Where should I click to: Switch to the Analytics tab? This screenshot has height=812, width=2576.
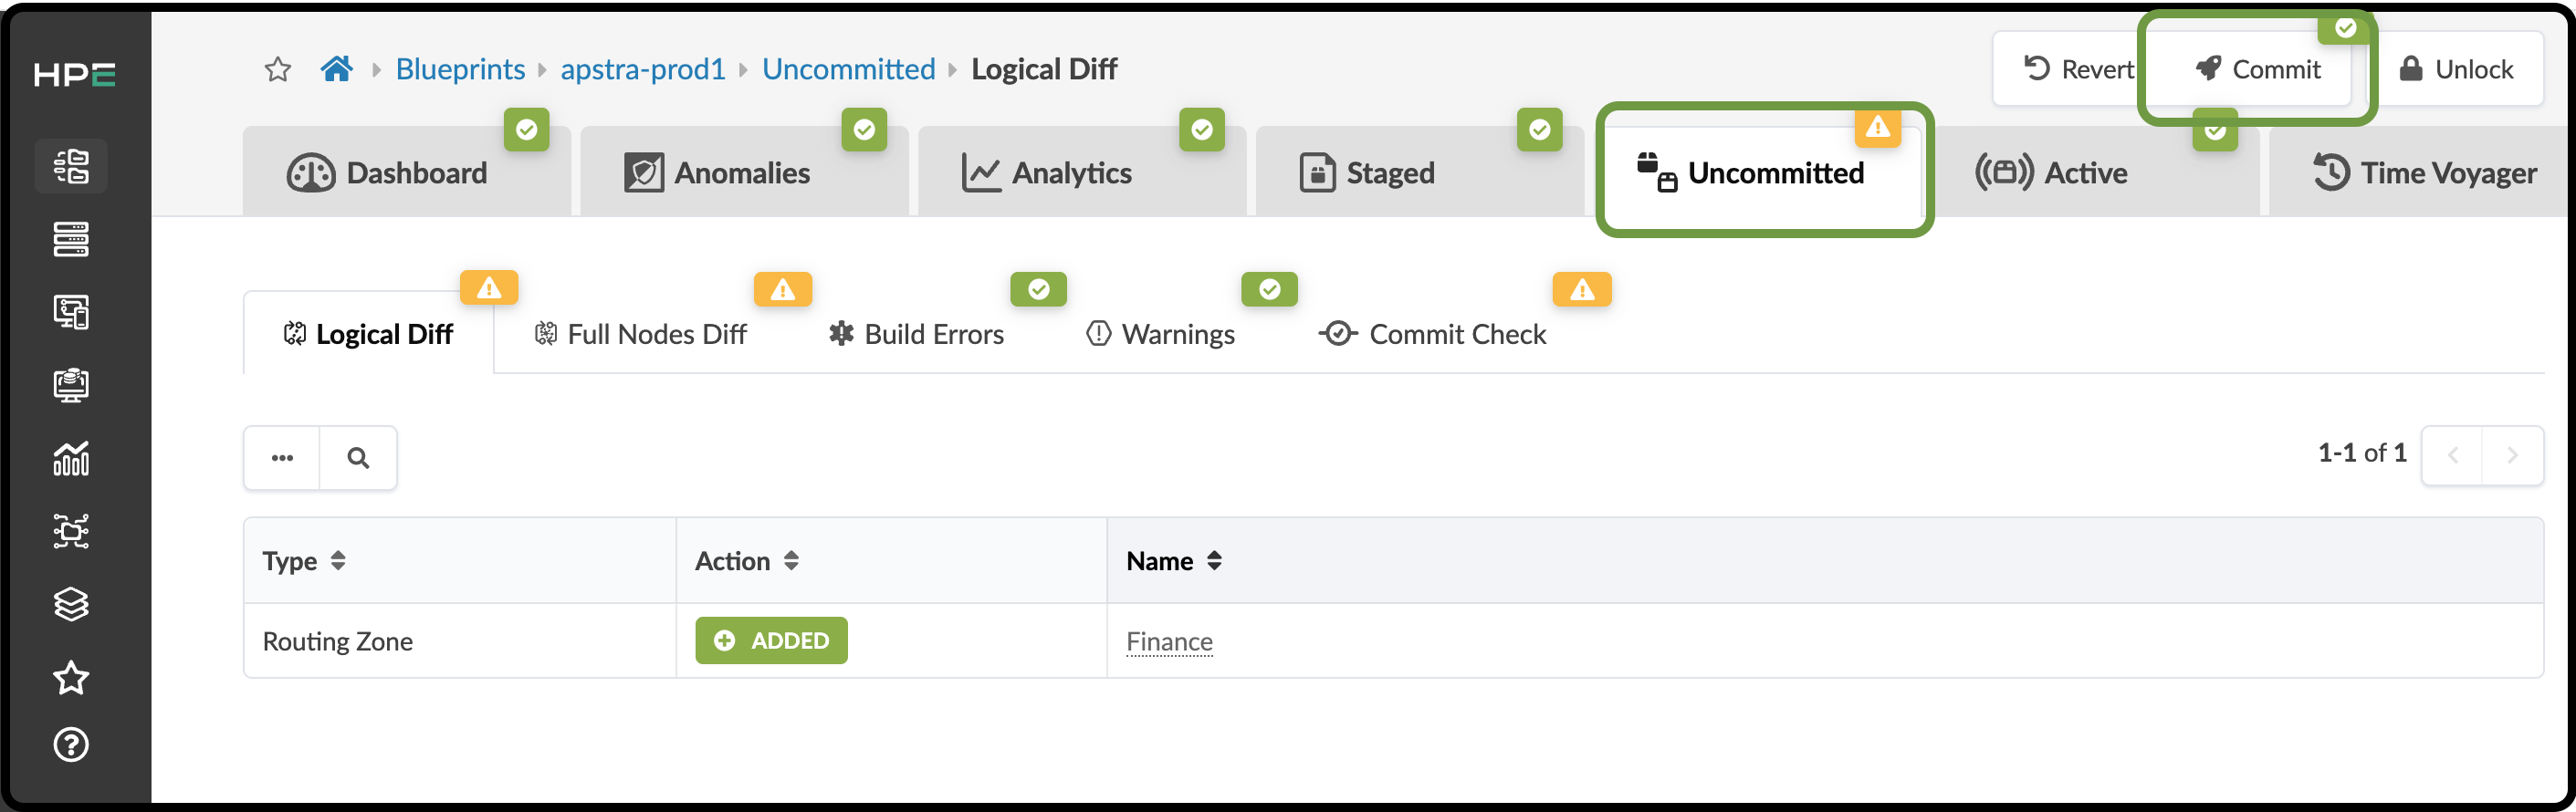(x=1082, y=172)
